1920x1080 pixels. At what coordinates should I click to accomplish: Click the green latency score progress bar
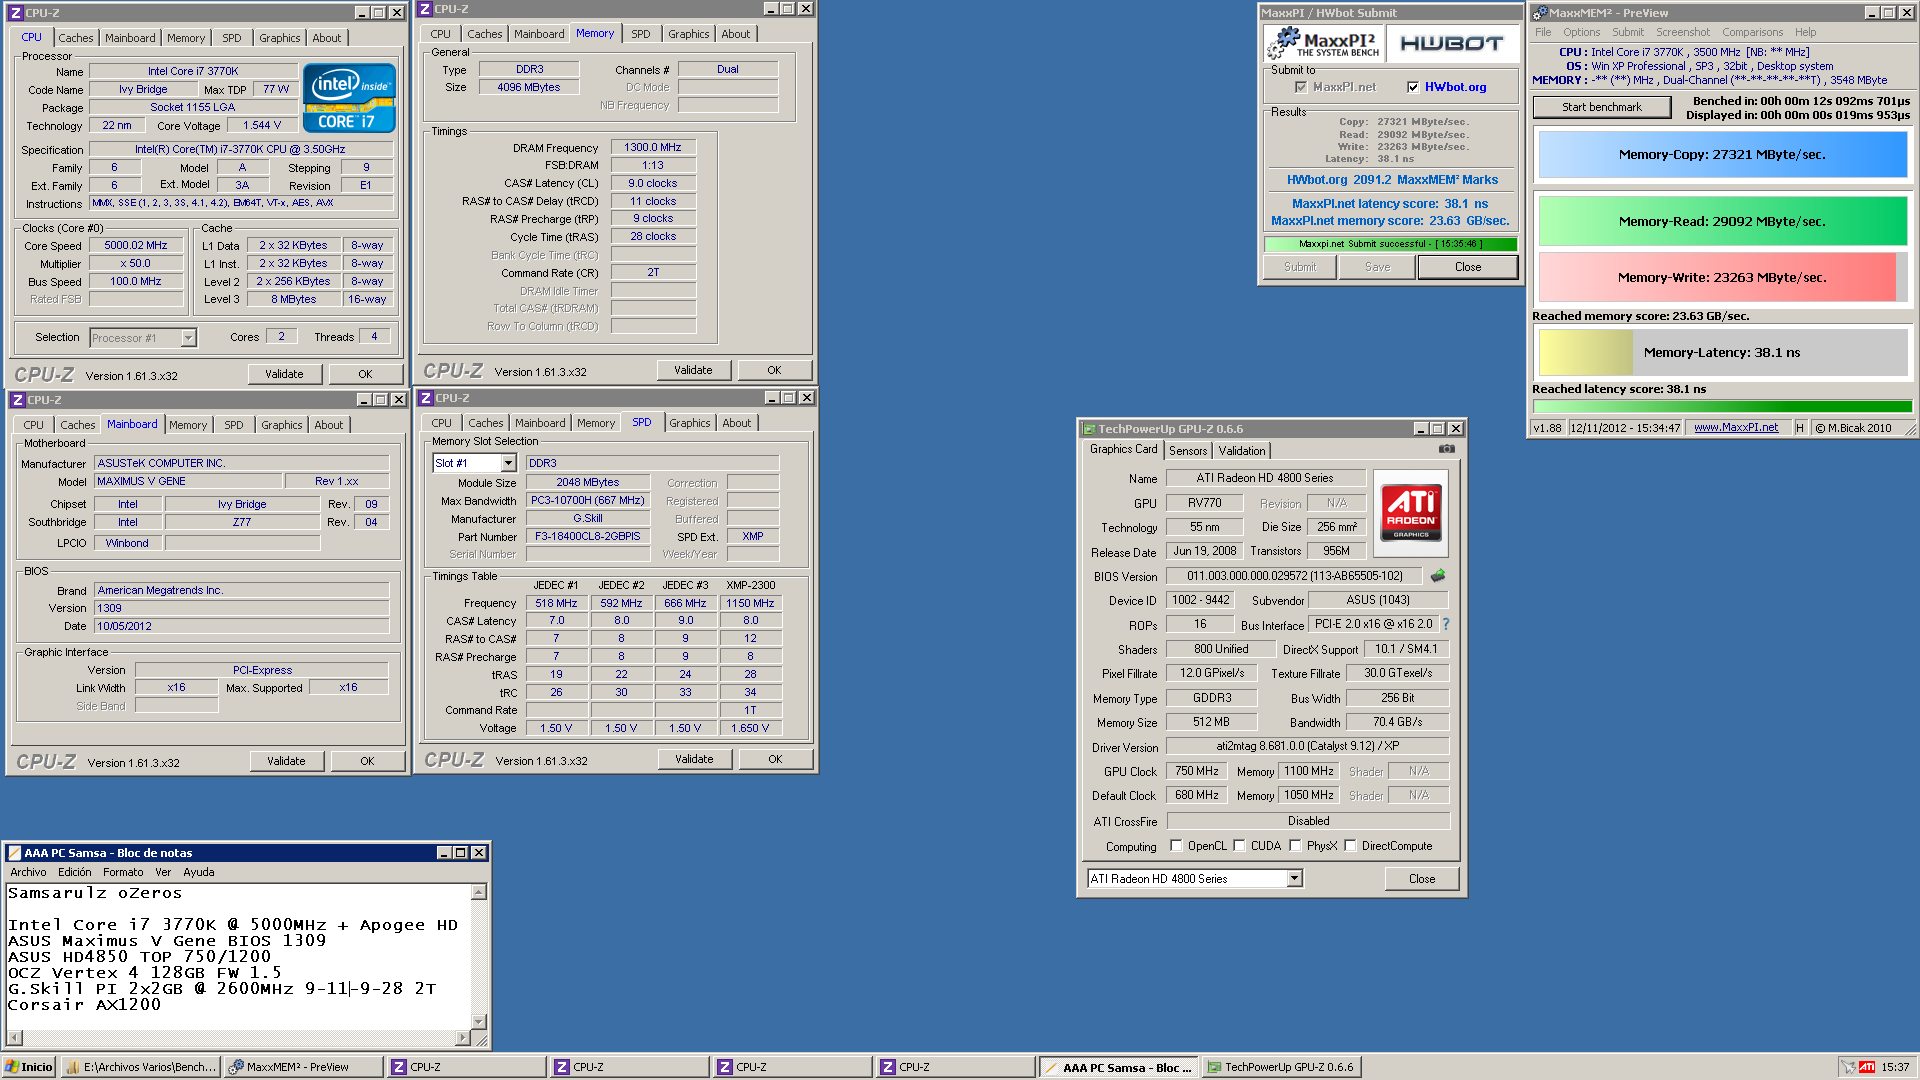1722,406
